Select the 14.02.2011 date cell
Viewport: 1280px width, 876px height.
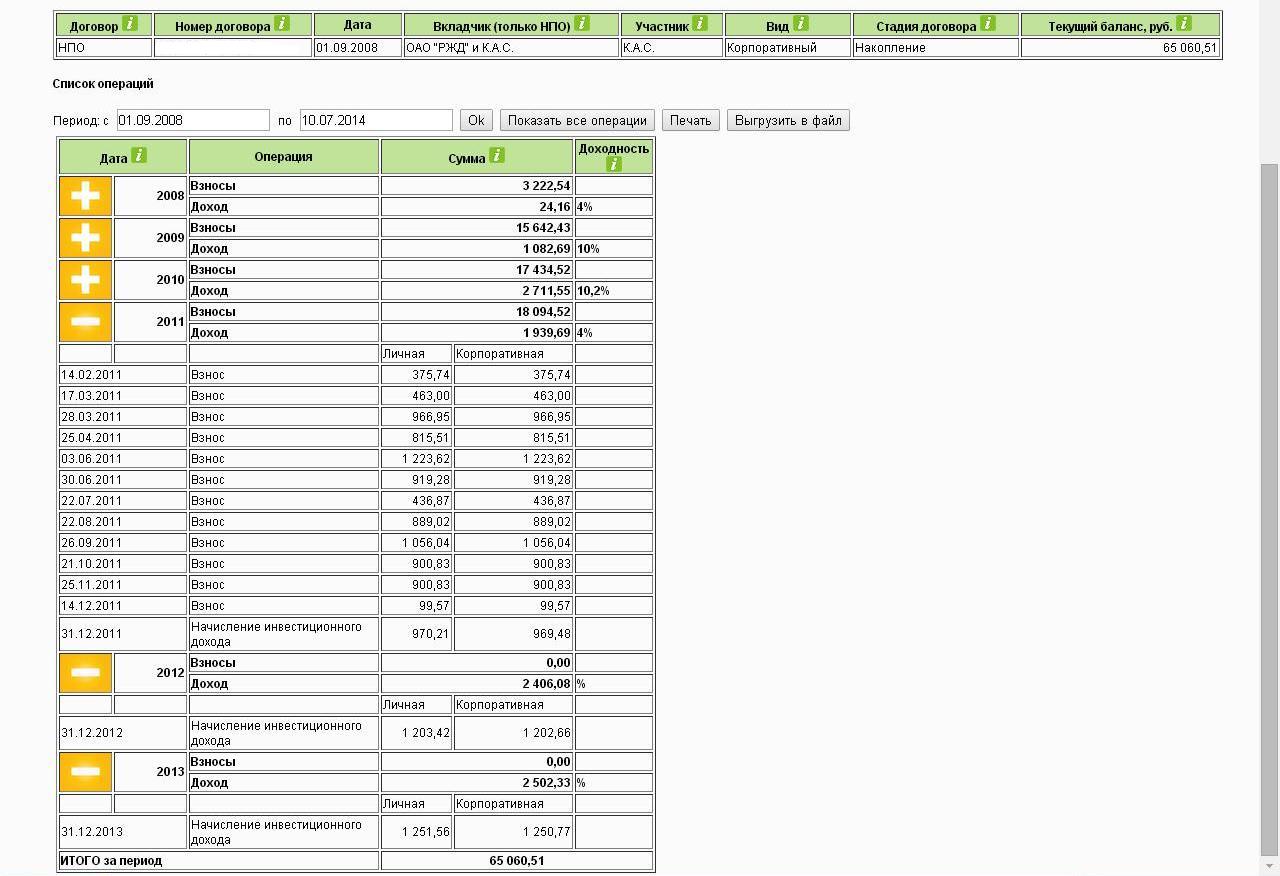(x=123, y=375)
